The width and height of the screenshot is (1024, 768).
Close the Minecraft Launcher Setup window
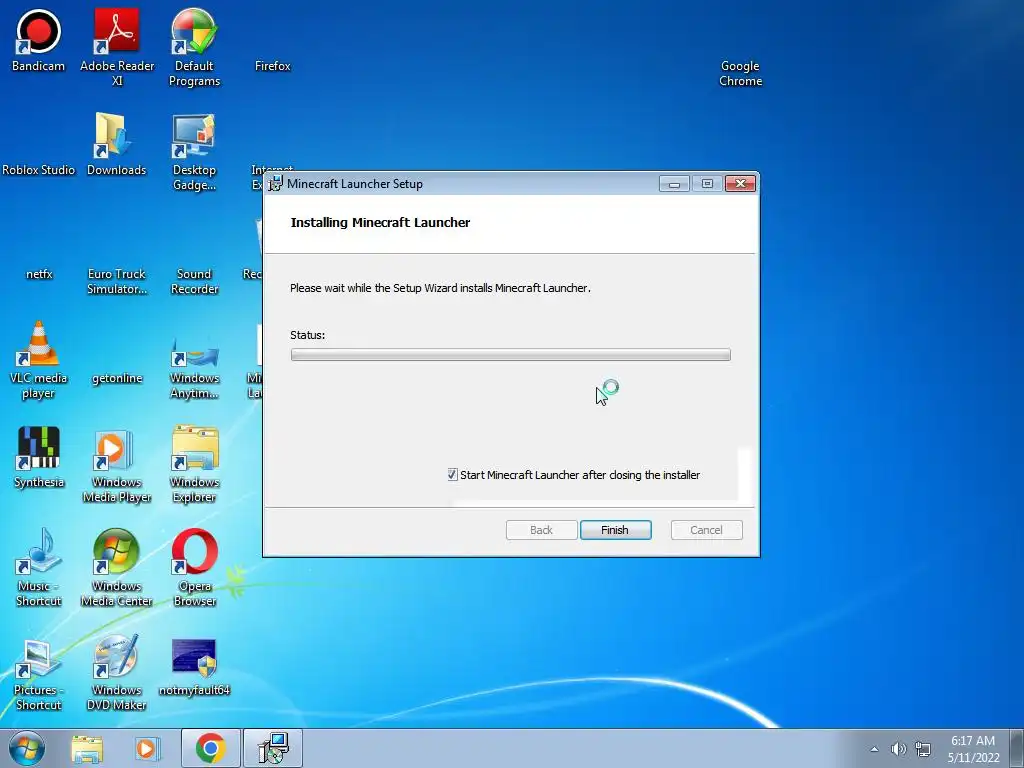click(x=741, y=184)
